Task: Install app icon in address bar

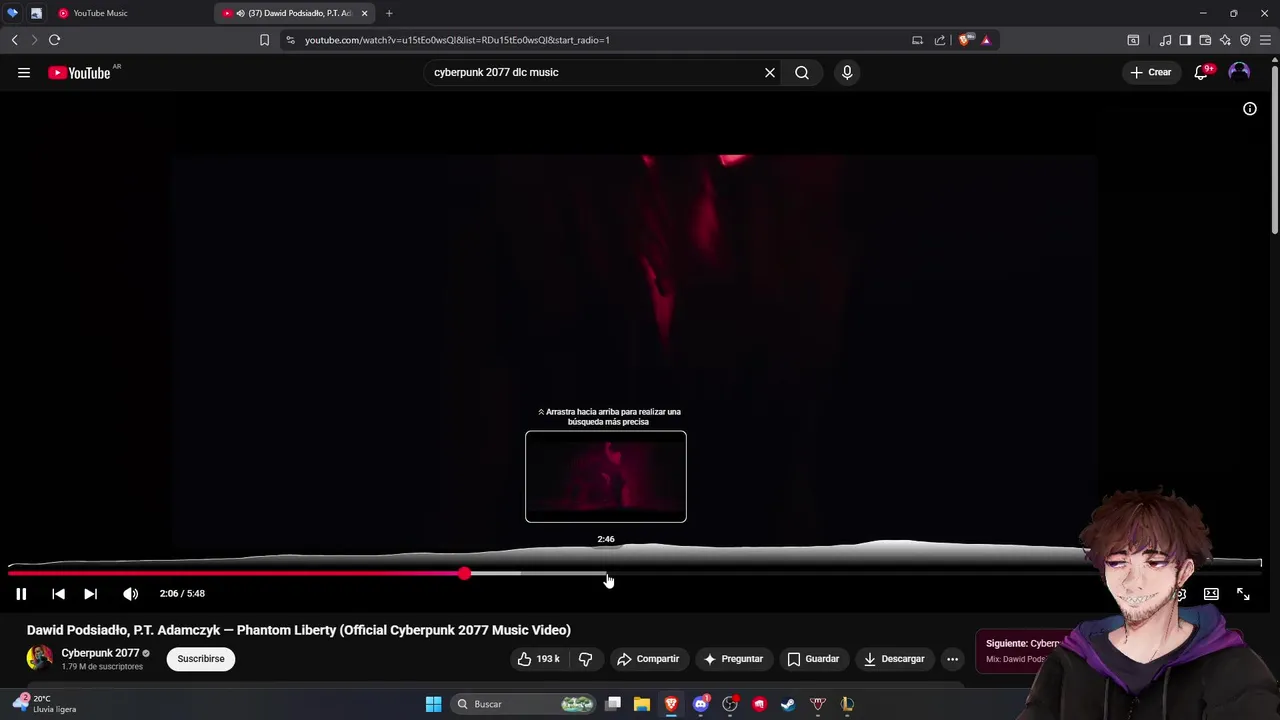Action: click(917, 40)
